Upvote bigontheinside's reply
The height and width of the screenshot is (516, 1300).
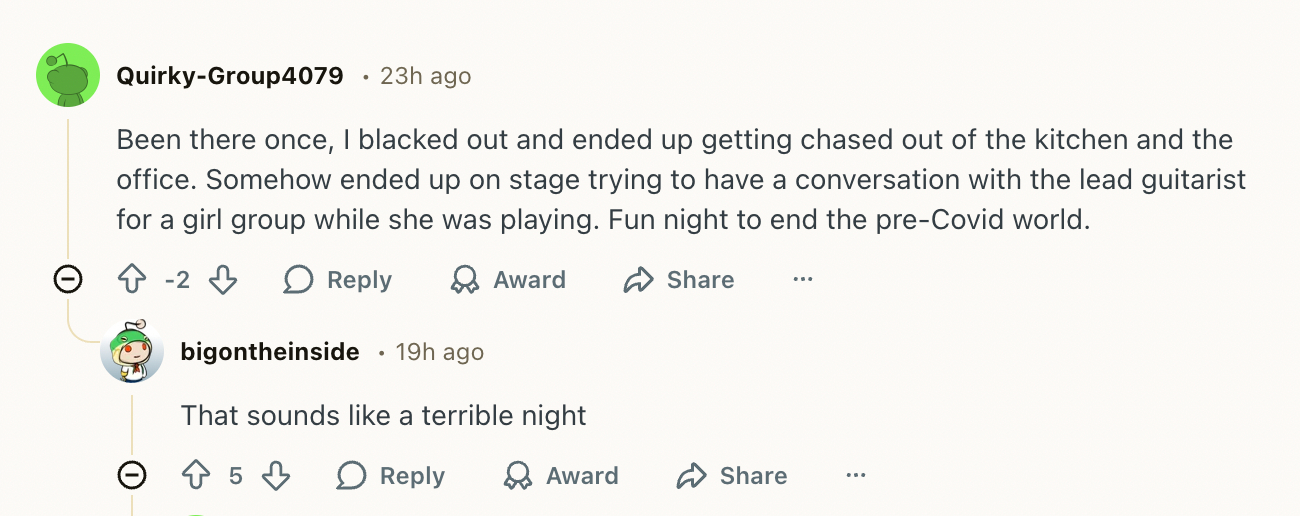coord(196,476)
